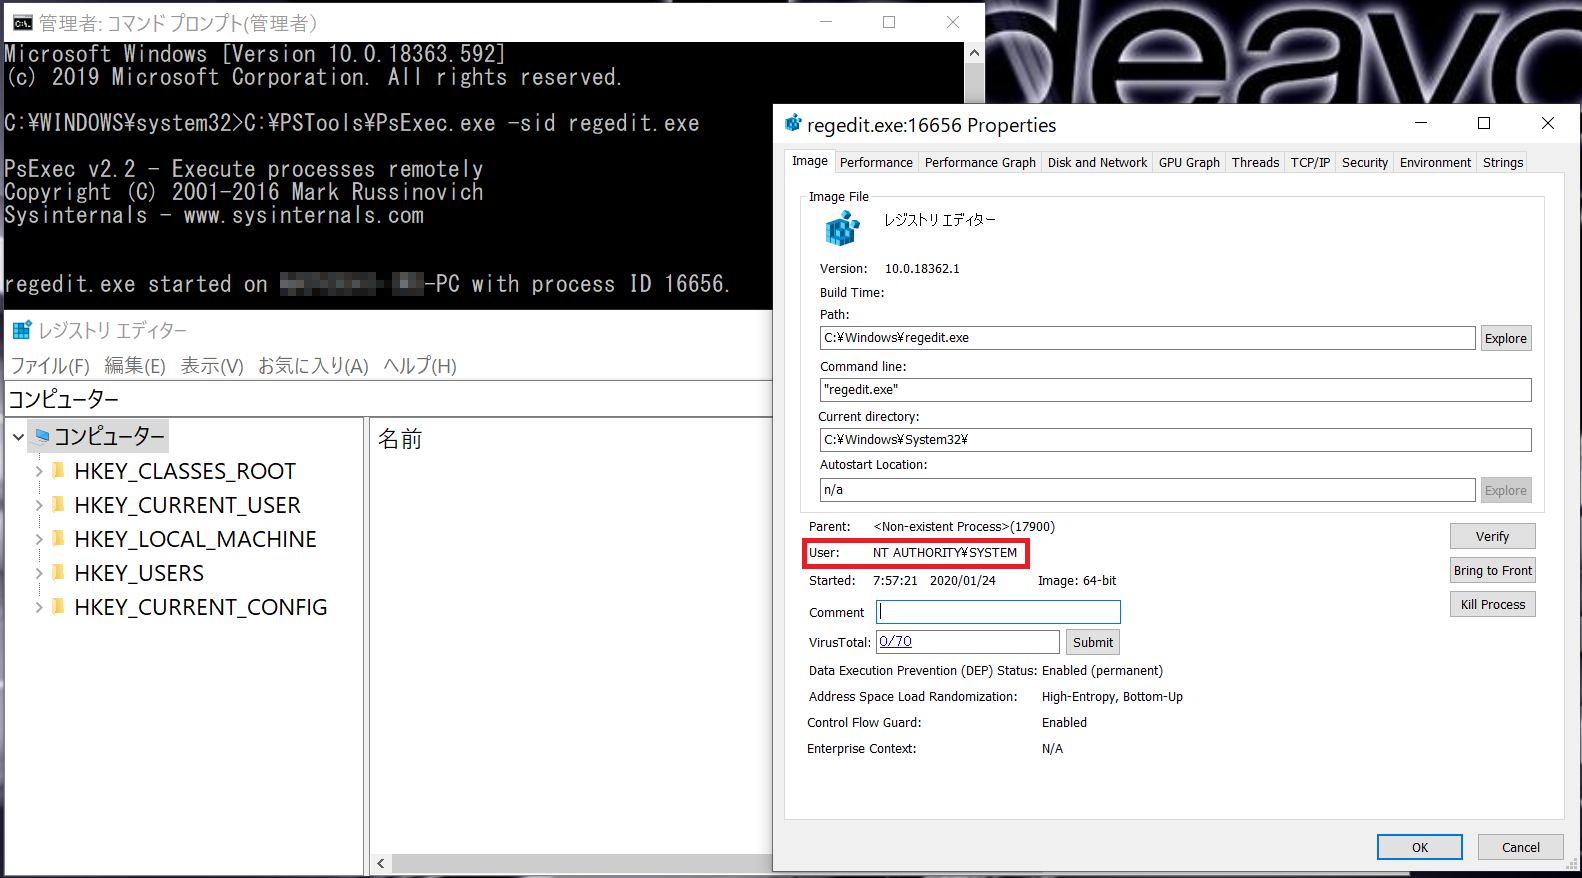Expand HKEY_CLASSES_ROOT key
Image resolution: width=1582 pixels, height=878 pixels.
pyautogui.click(x=39, y=471)
